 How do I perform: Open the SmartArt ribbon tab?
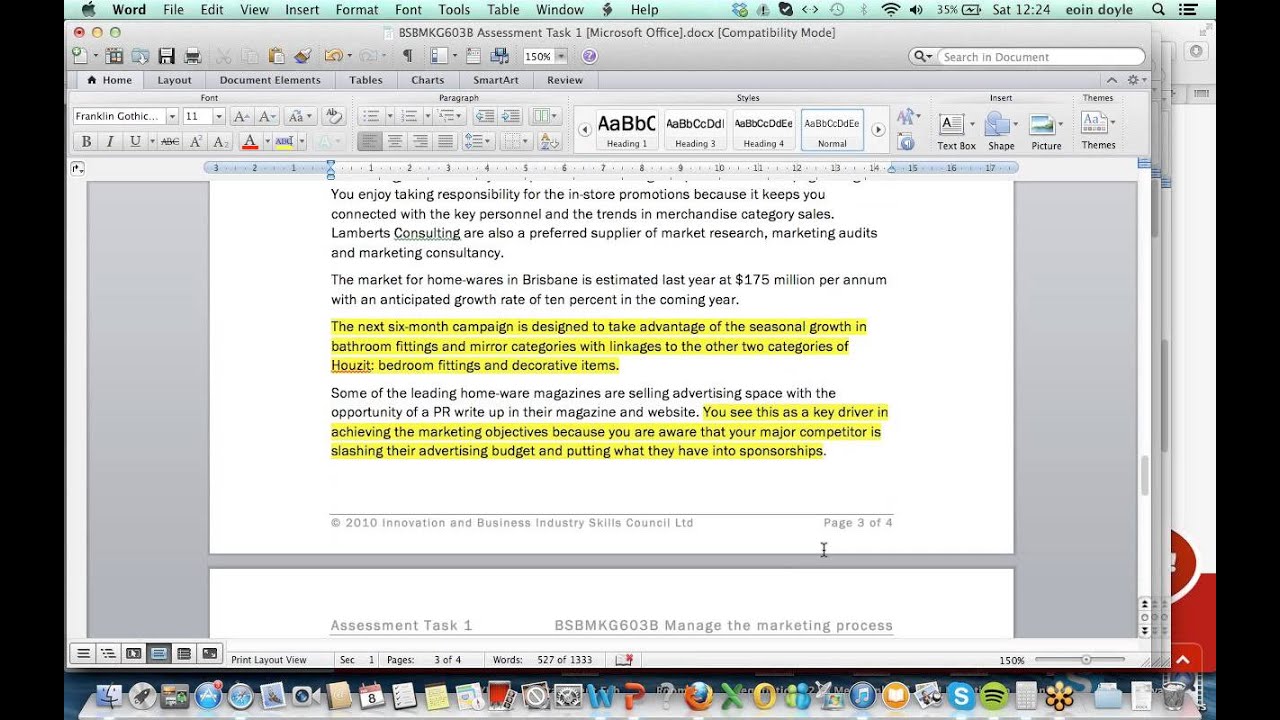pos(496,80)
